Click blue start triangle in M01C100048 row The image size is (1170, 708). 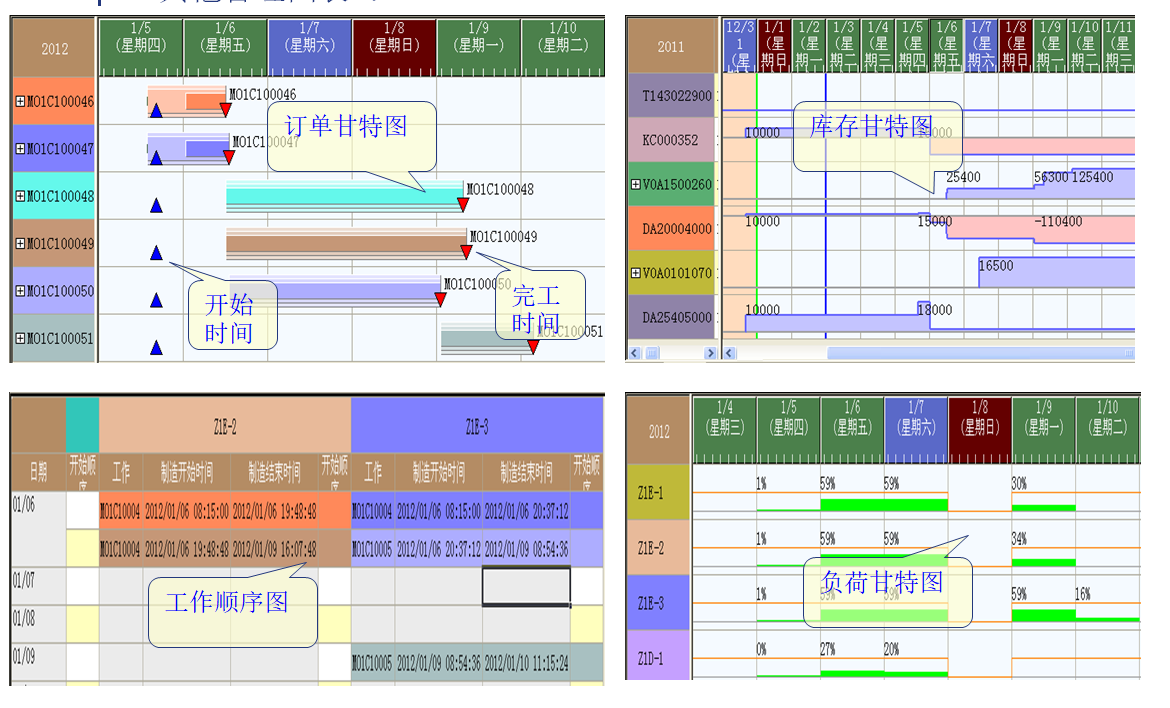pos(156,205)
